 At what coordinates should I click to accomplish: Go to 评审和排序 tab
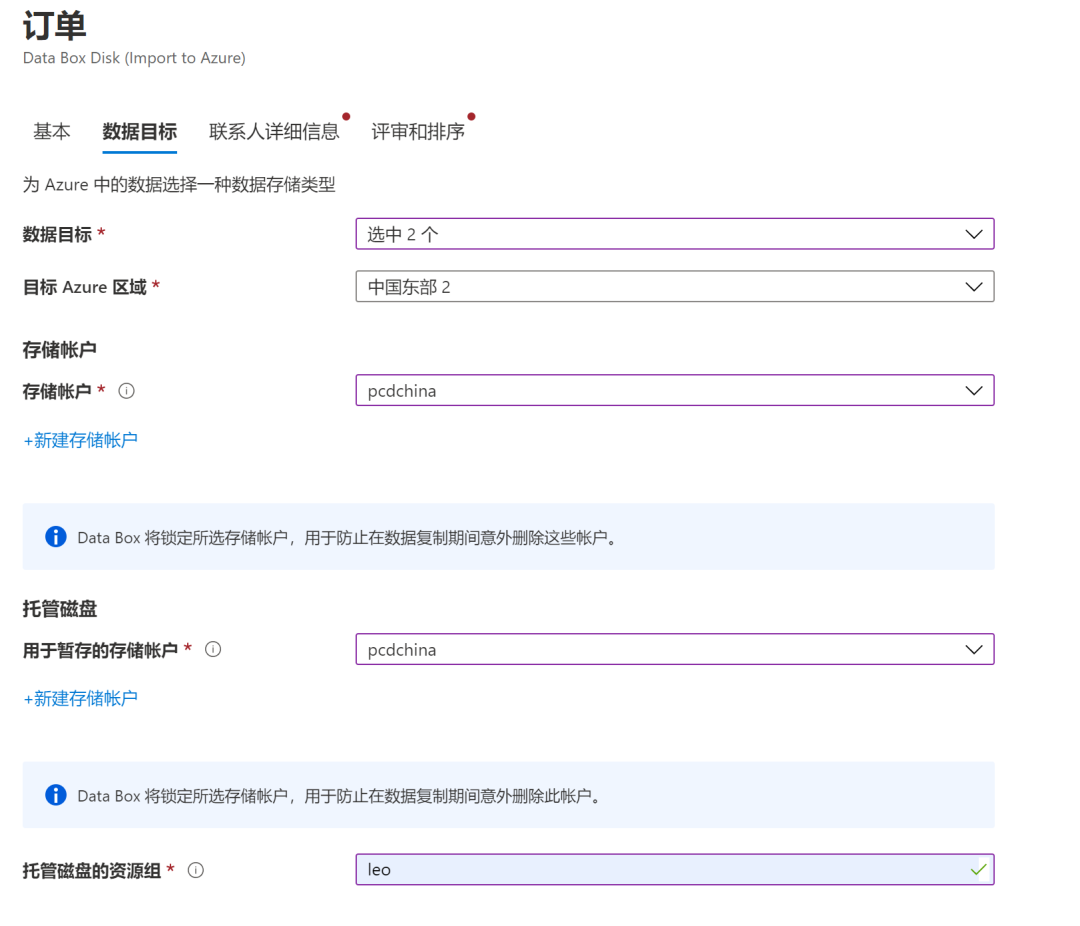417,131
